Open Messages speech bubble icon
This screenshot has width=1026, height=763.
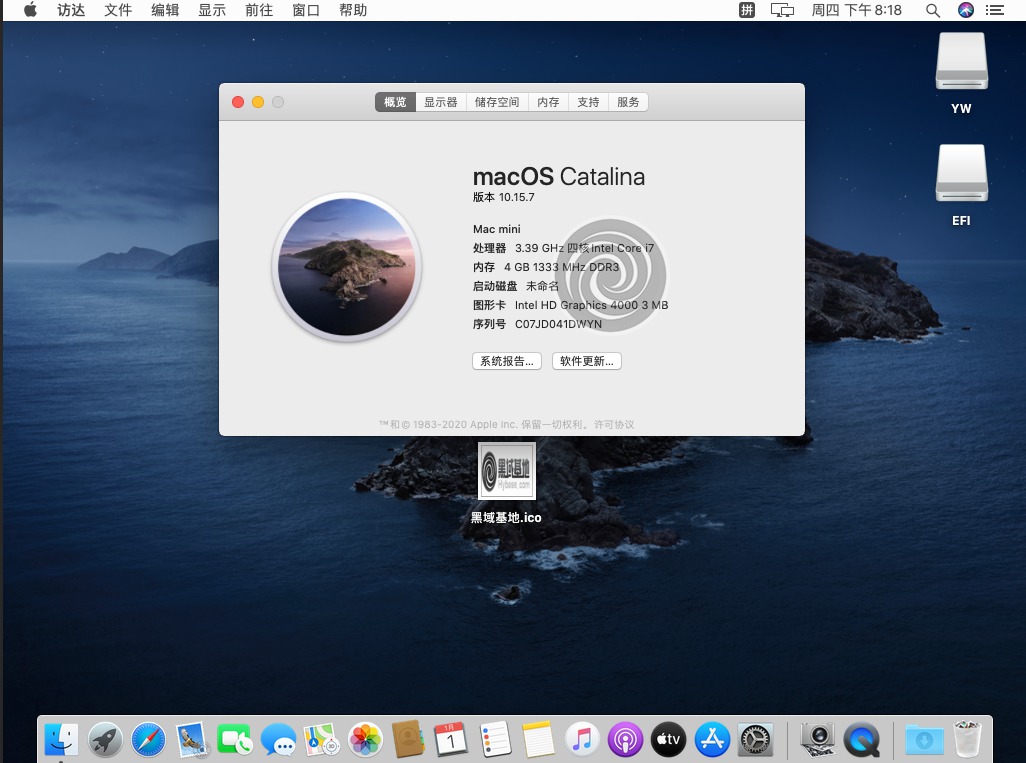coord(278,740)
